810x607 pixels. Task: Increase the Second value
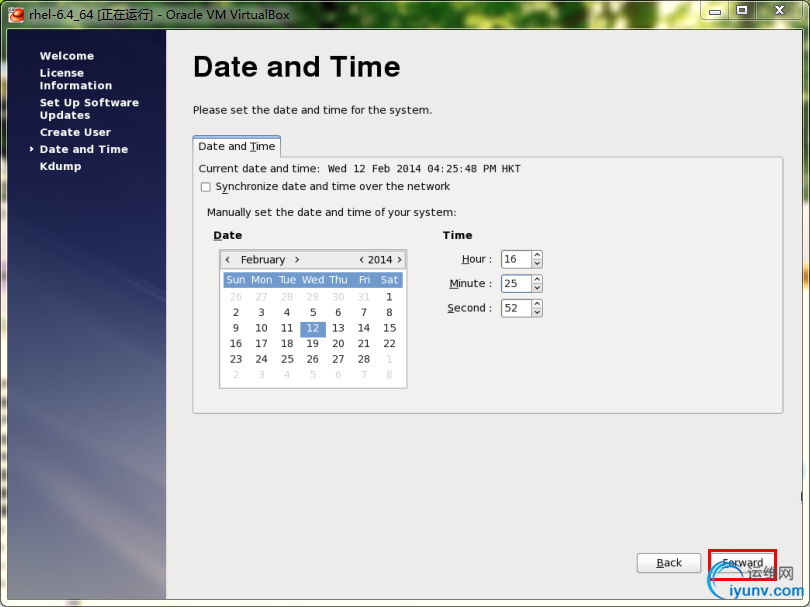(x=537, y=304)
